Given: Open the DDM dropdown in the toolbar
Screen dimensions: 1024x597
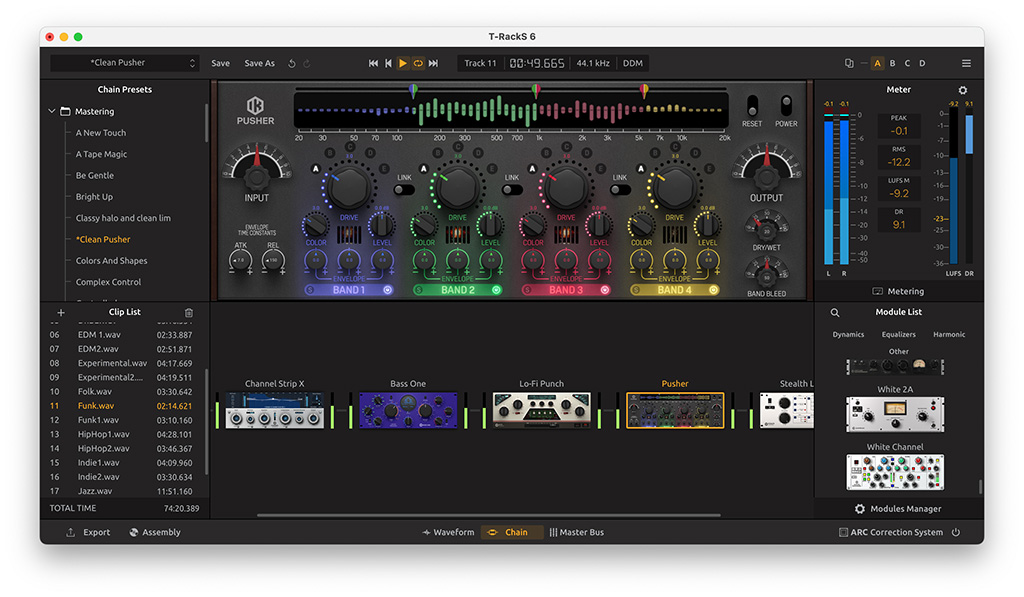Looking at the screenshot, I should click(633, 63).
